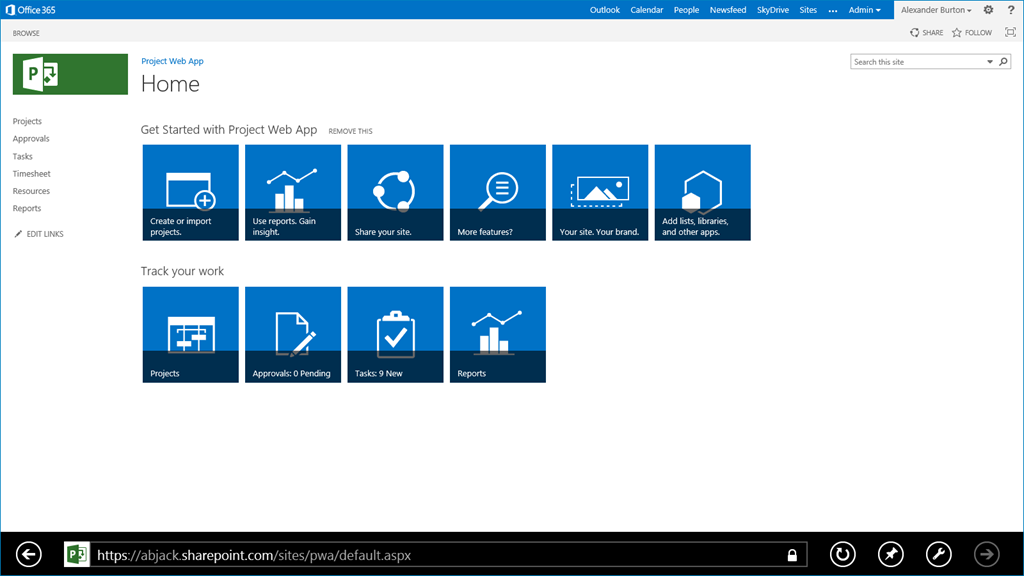The height and width of the screenshot is (576, 1024).
Task: Click the browser forward arrow button
Action: coord(987,554)
